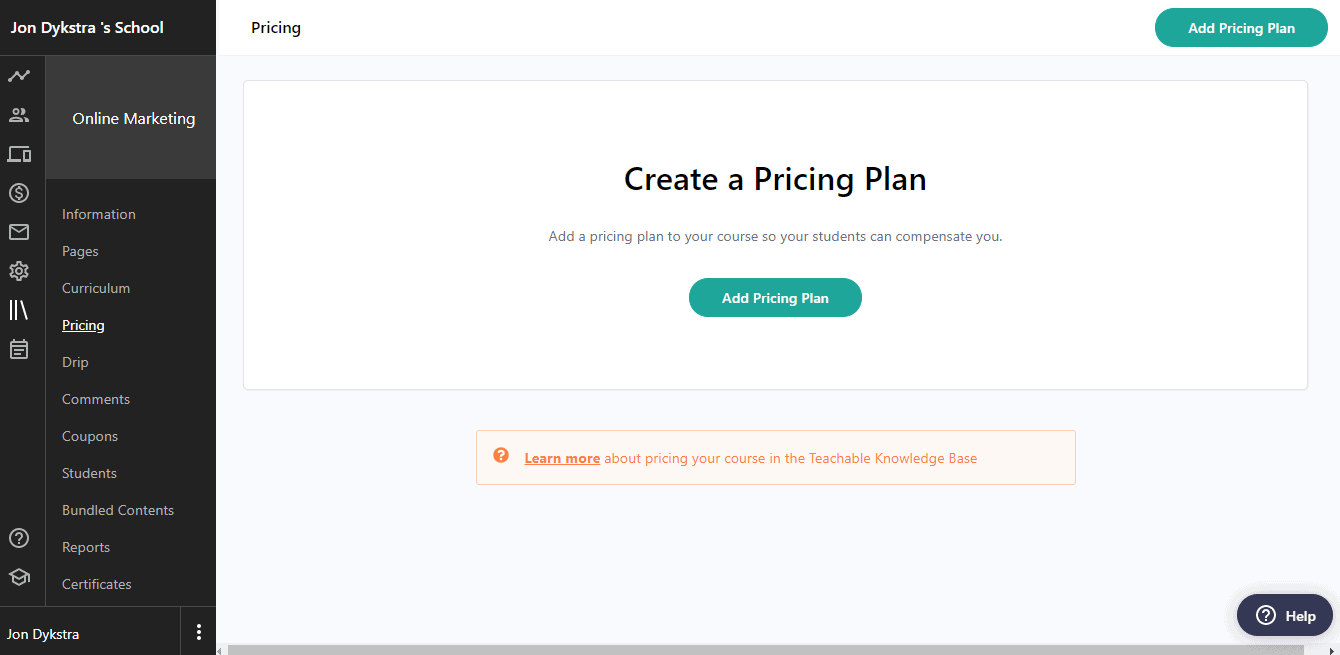Click the horizontal scrollbar at bottom
The width and height of the screenshot is (1340, 655).
778,650
